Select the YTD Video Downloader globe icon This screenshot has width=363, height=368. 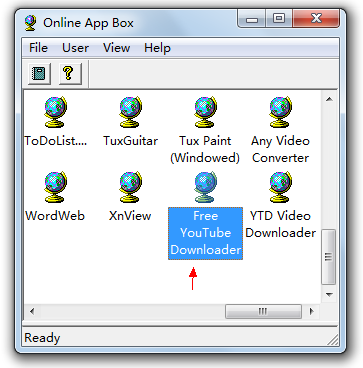coord(280,187)
